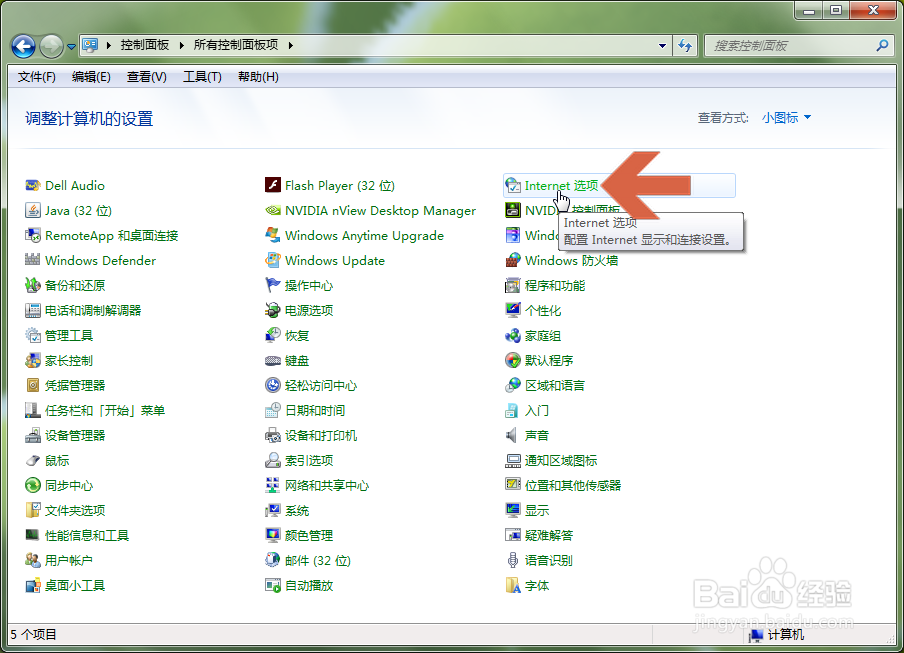Open 疑难解答 item
This screenshot has height=653, width=904.
click(549, 535)
